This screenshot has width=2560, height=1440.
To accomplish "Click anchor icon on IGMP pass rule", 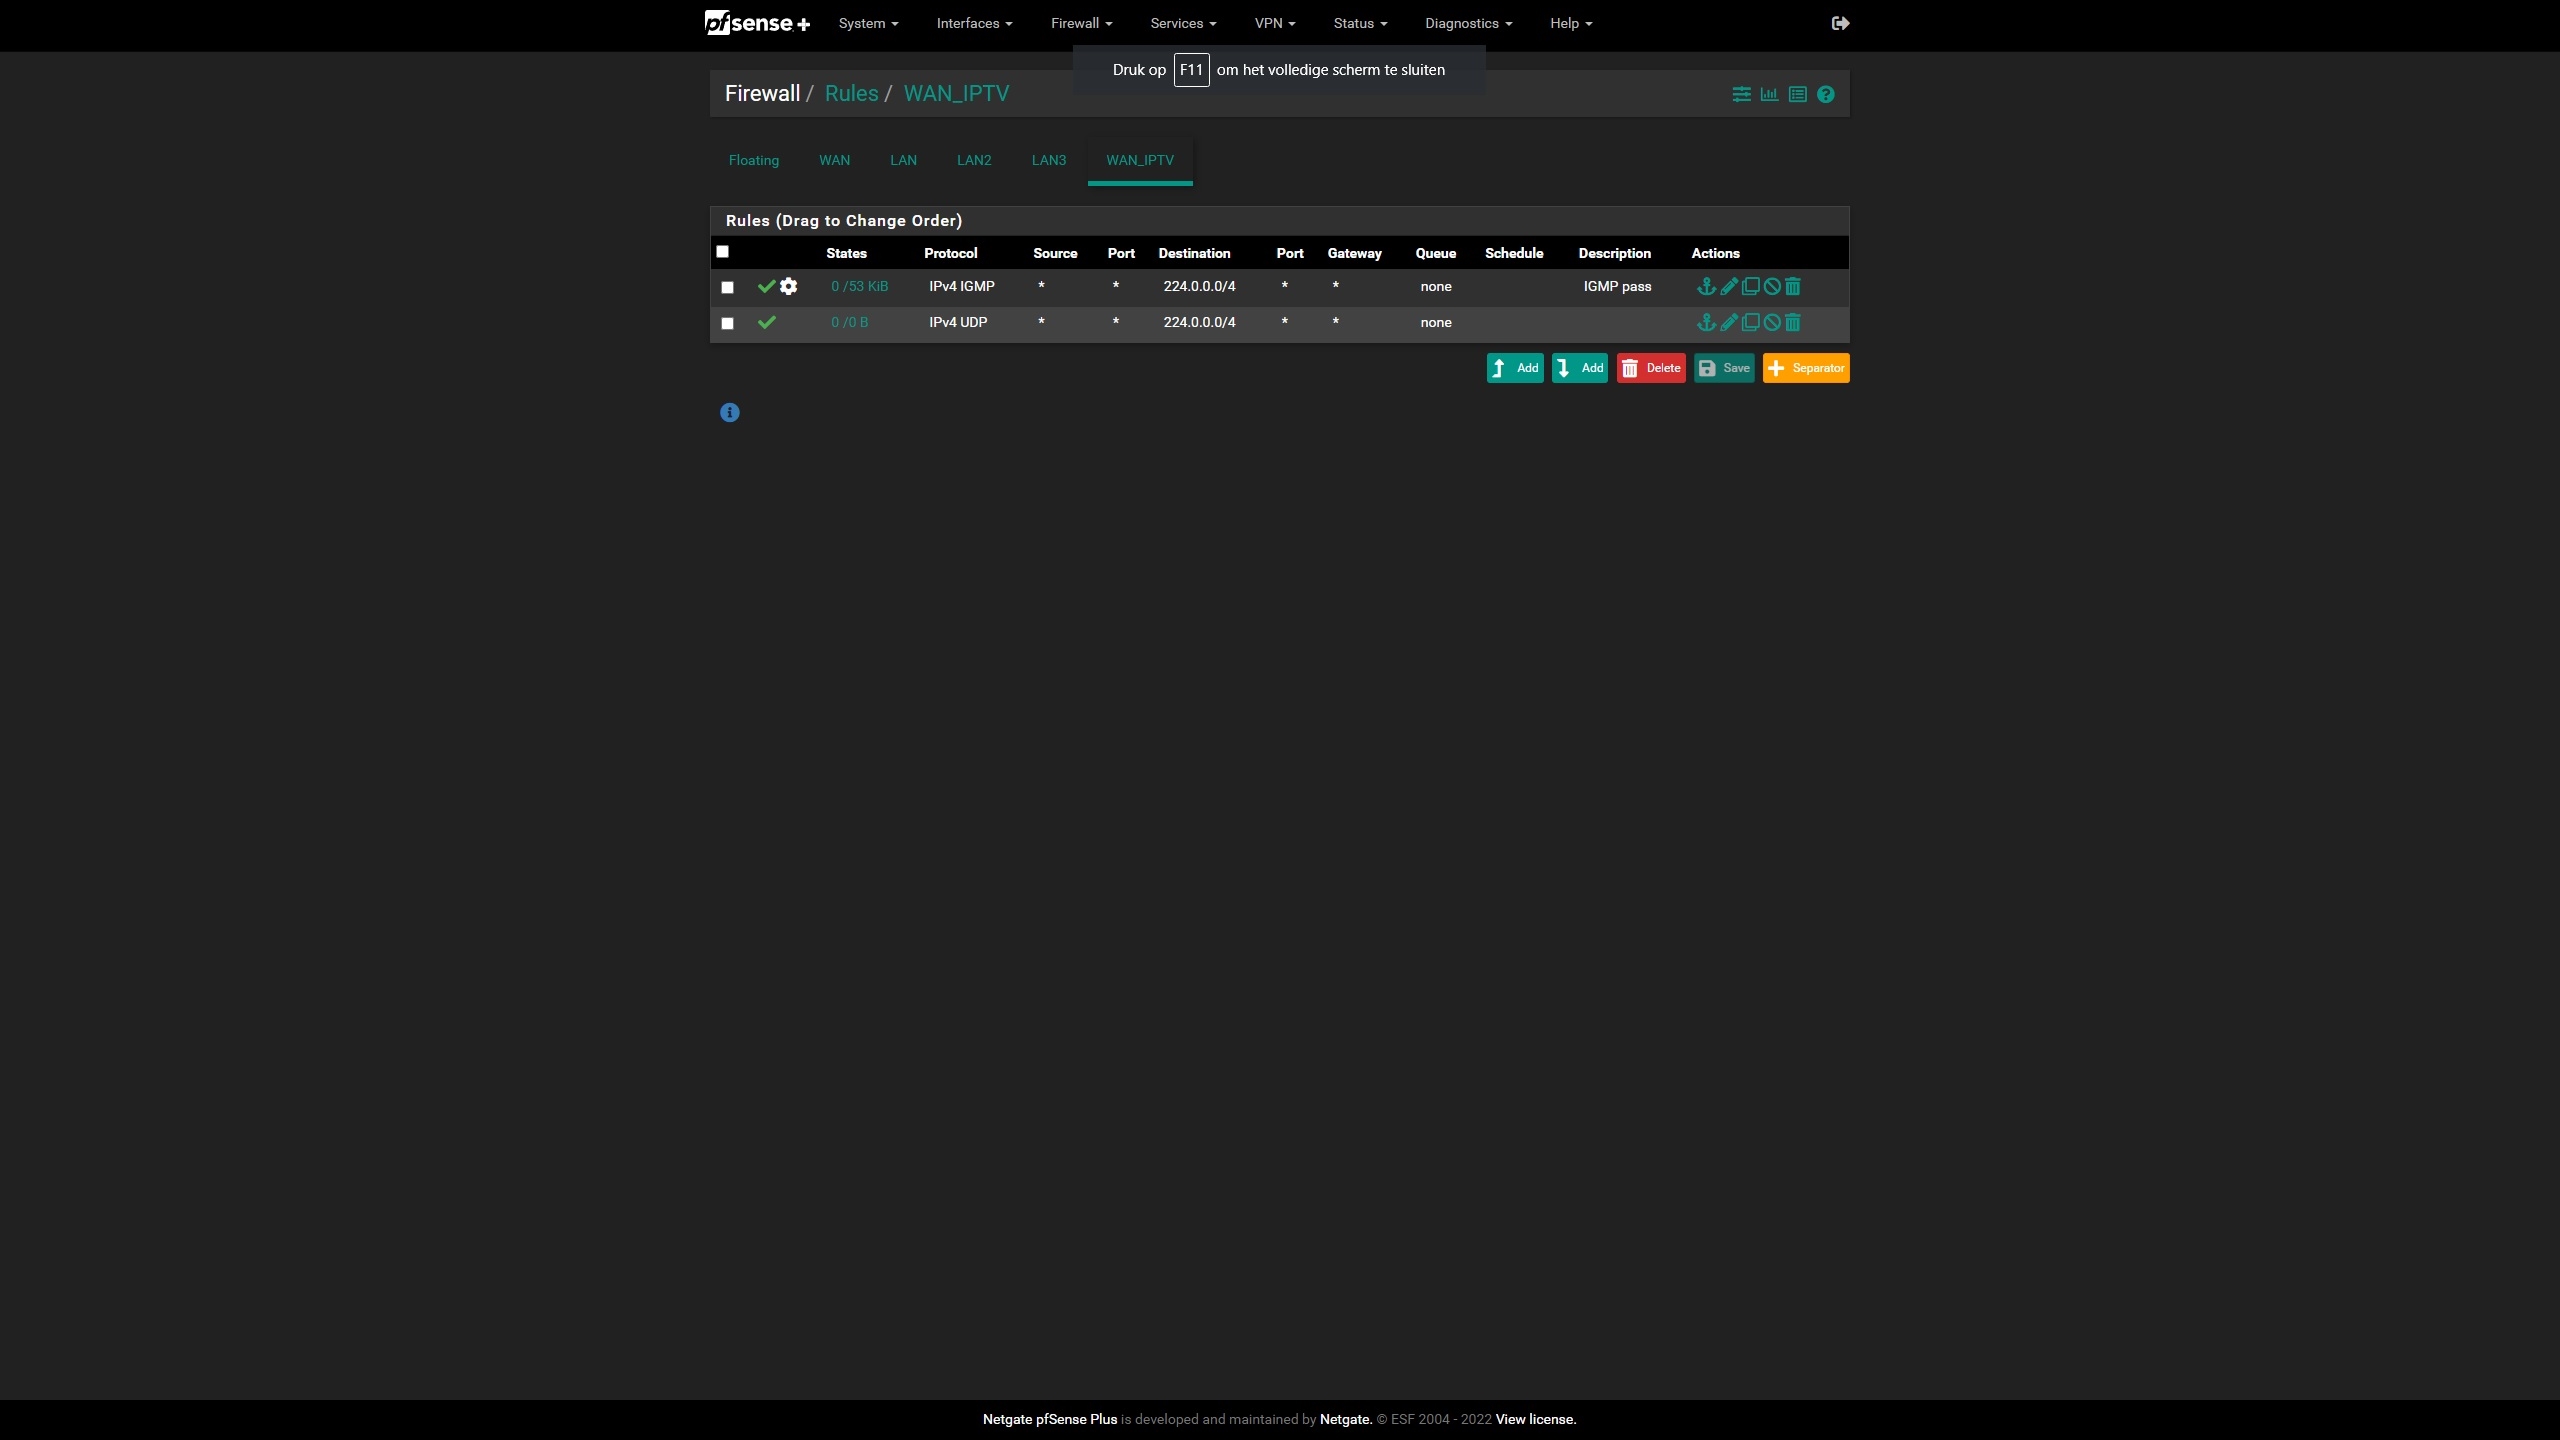I will 1706,287.
